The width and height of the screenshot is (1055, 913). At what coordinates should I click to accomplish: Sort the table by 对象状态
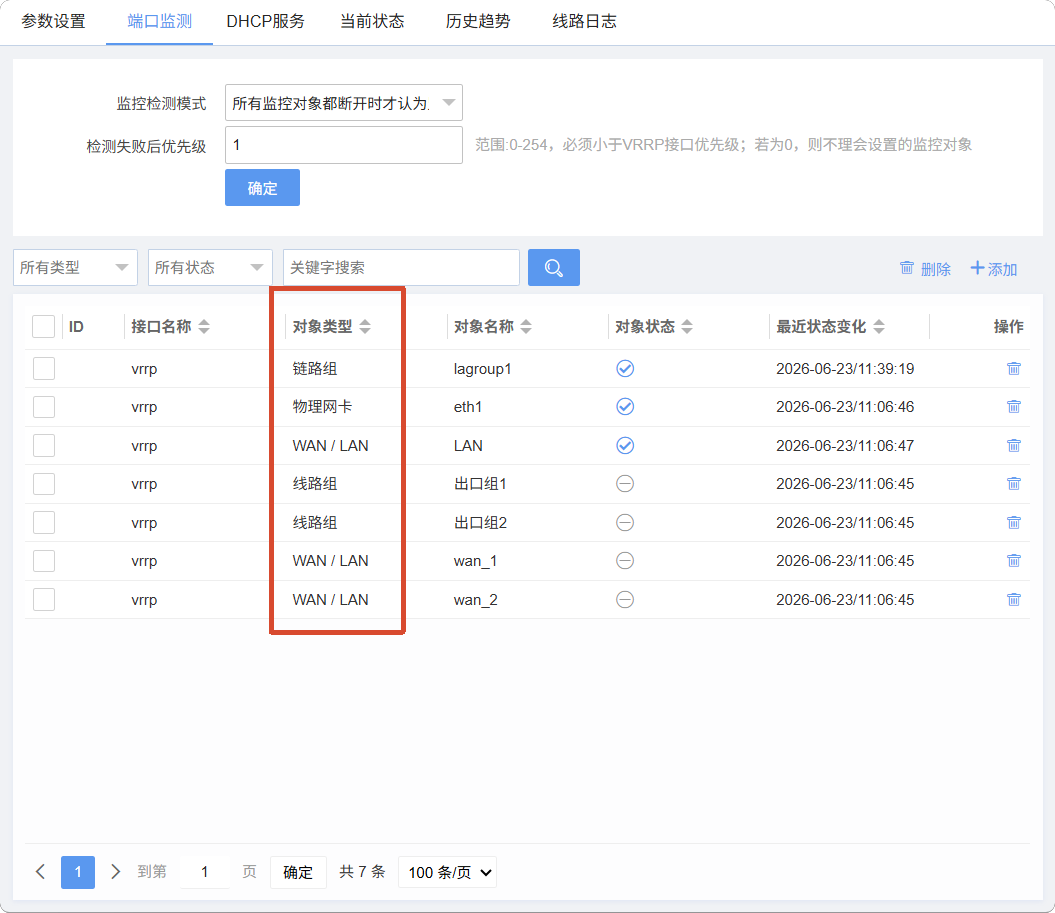[687, 327]
